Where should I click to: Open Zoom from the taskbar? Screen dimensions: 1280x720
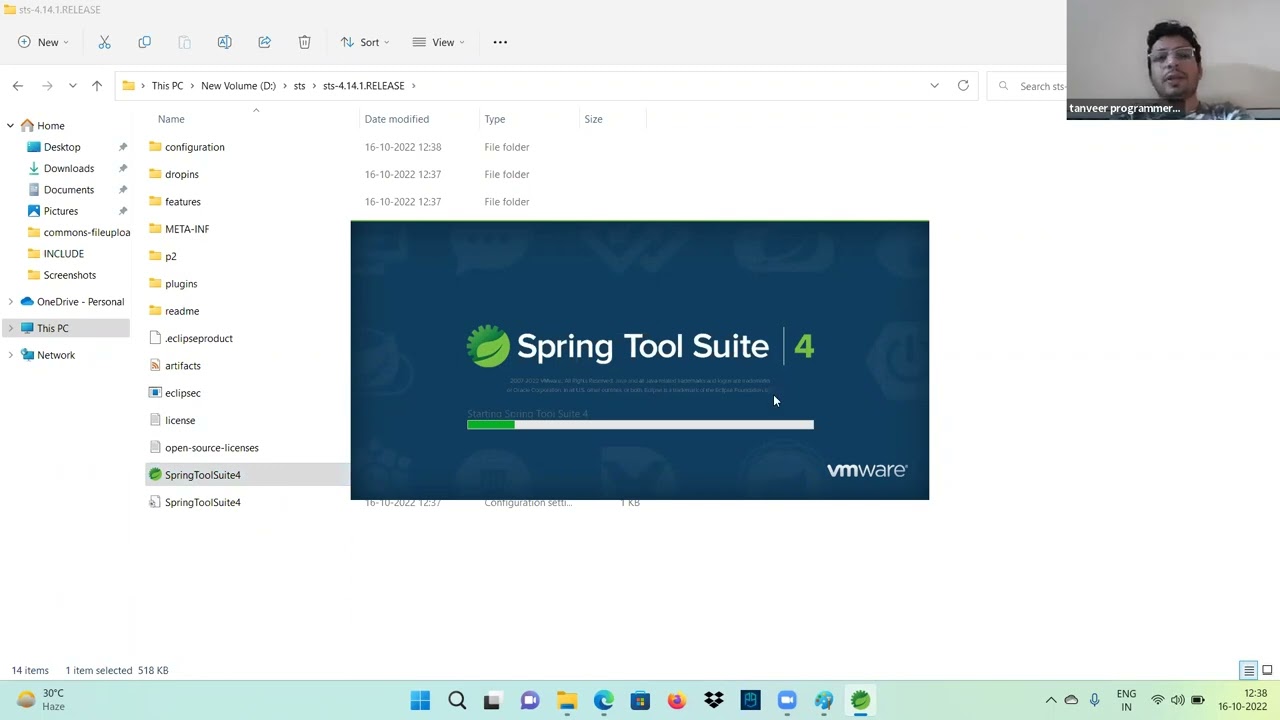coord(787,700)
